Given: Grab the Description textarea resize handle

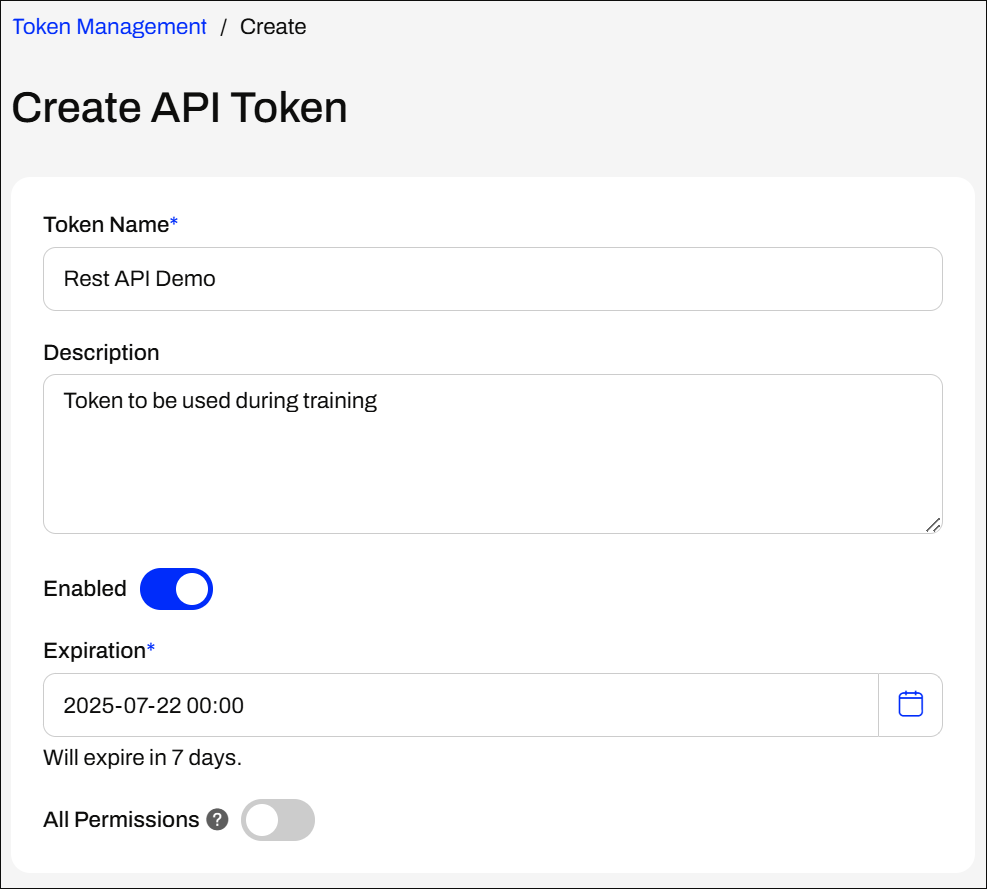Looking at the screenshot, I should tap(933, 525).
